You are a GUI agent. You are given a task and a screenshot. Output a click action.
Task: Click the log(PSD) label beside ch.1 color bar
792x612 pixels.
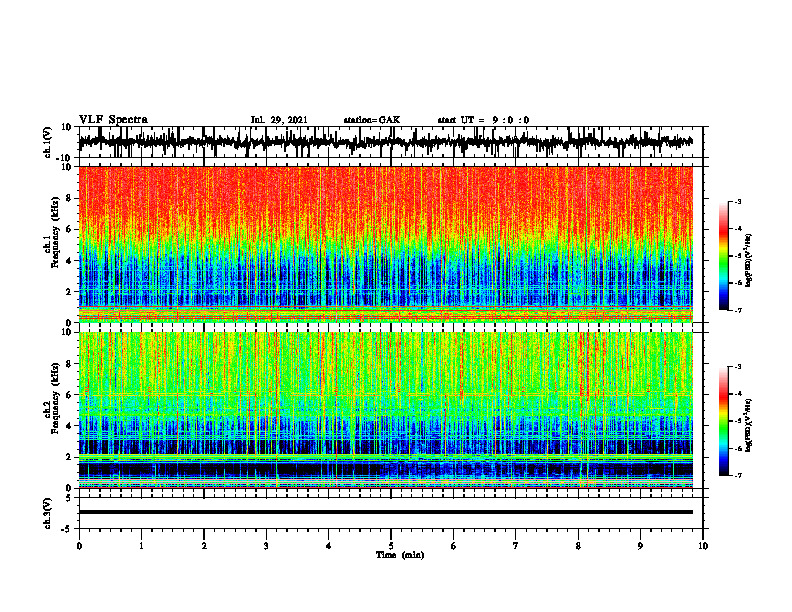tap(749, 261)
